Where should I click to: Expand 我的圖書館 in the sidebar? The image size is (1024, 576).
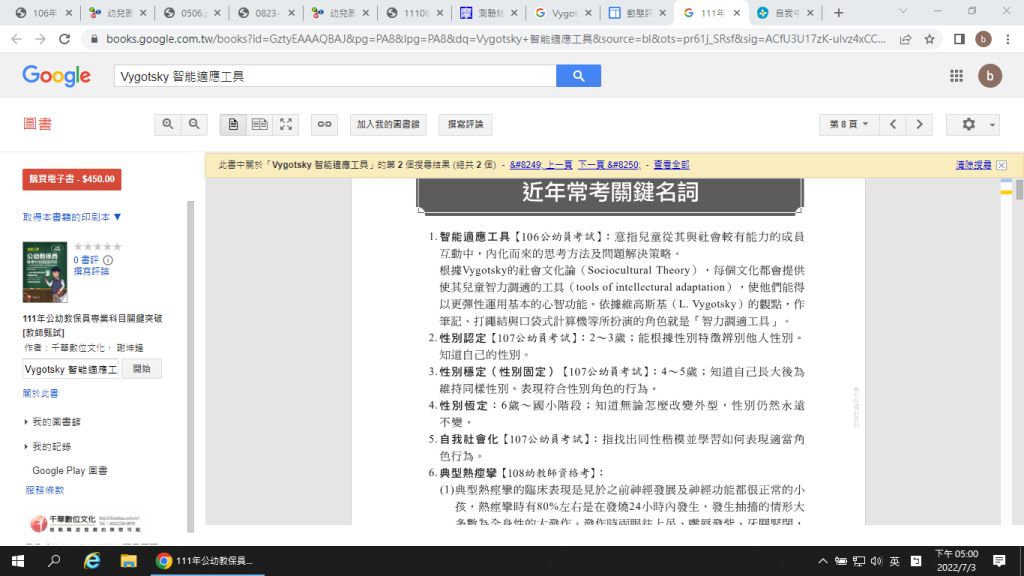point(55,422)
